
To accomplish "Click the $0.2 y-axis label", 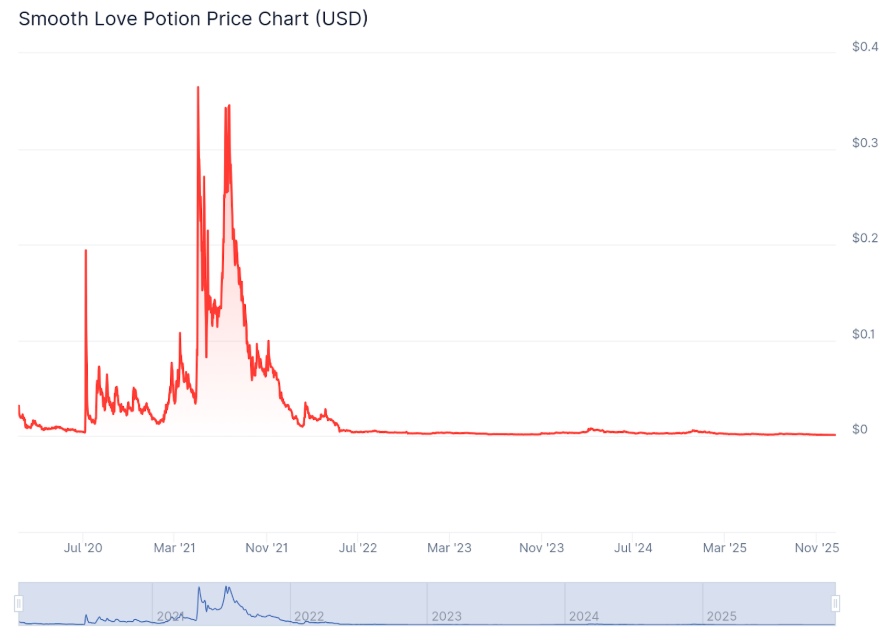I will coord(865,238).
